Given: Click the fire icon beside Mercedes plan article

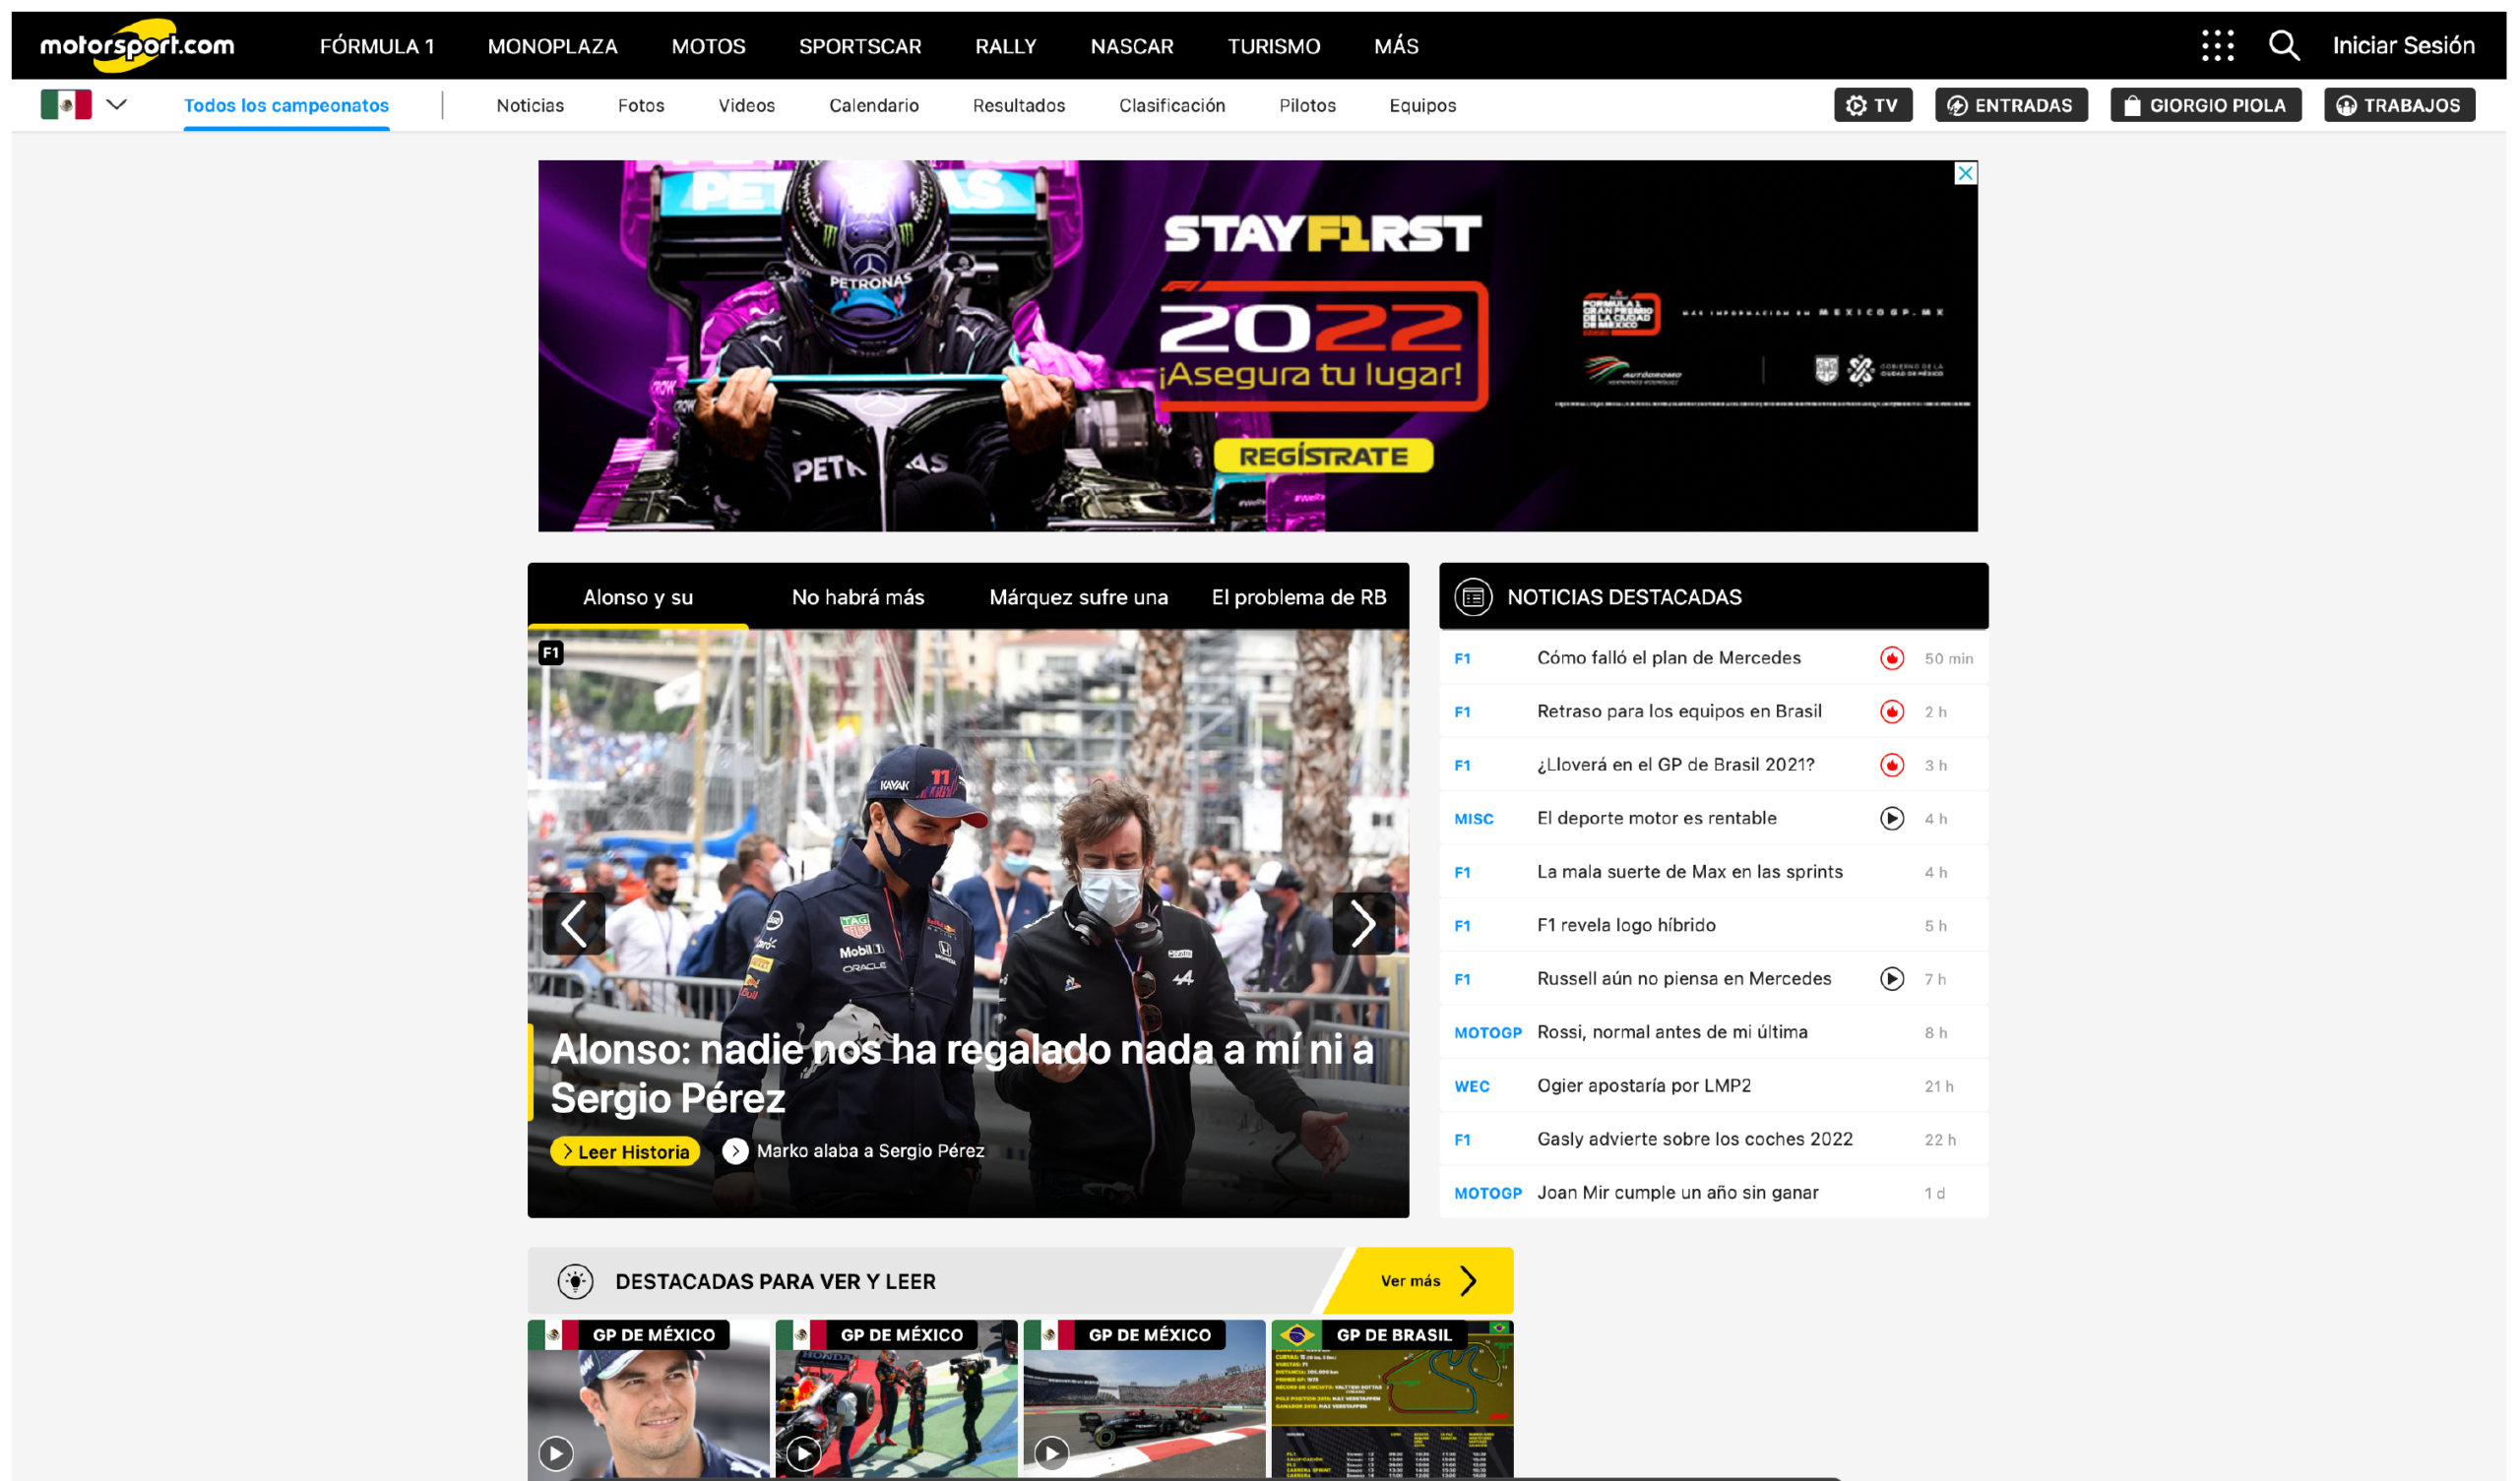Looking at the screenshot, I should (x=1891, y=658).
